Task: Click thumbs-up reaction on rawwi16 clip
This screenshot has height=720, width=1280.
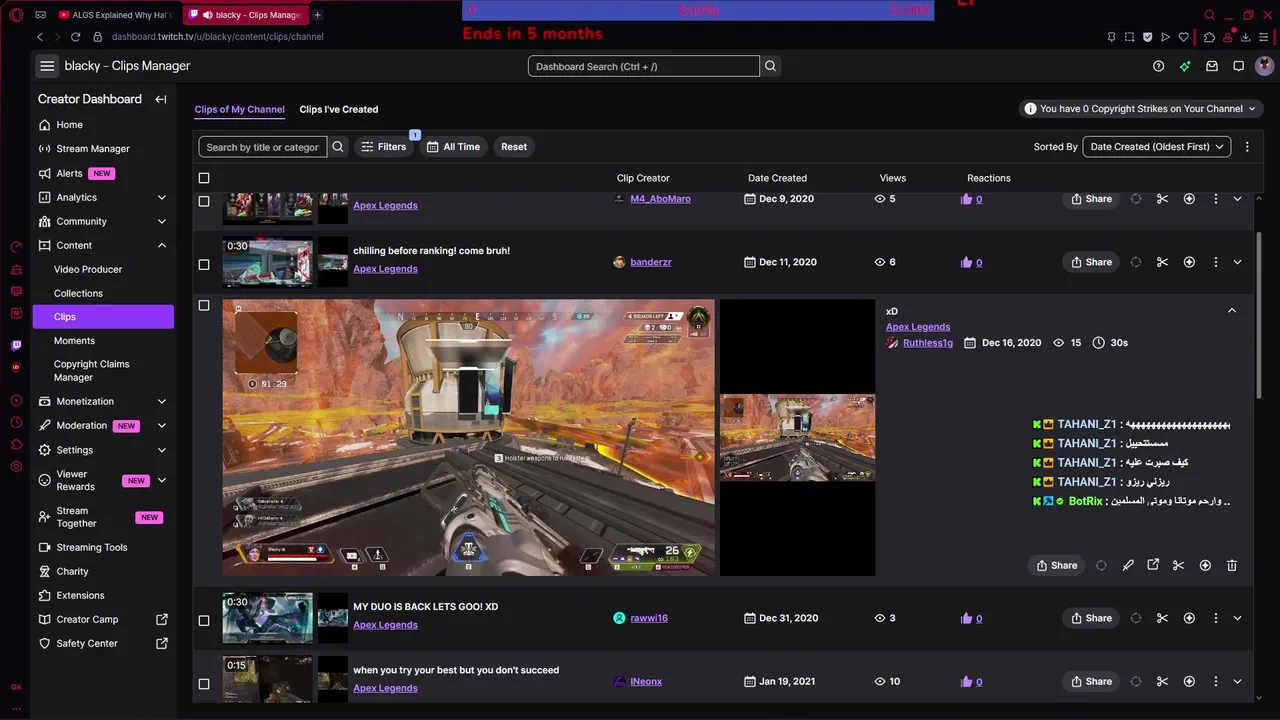Action: click(966, 618)
